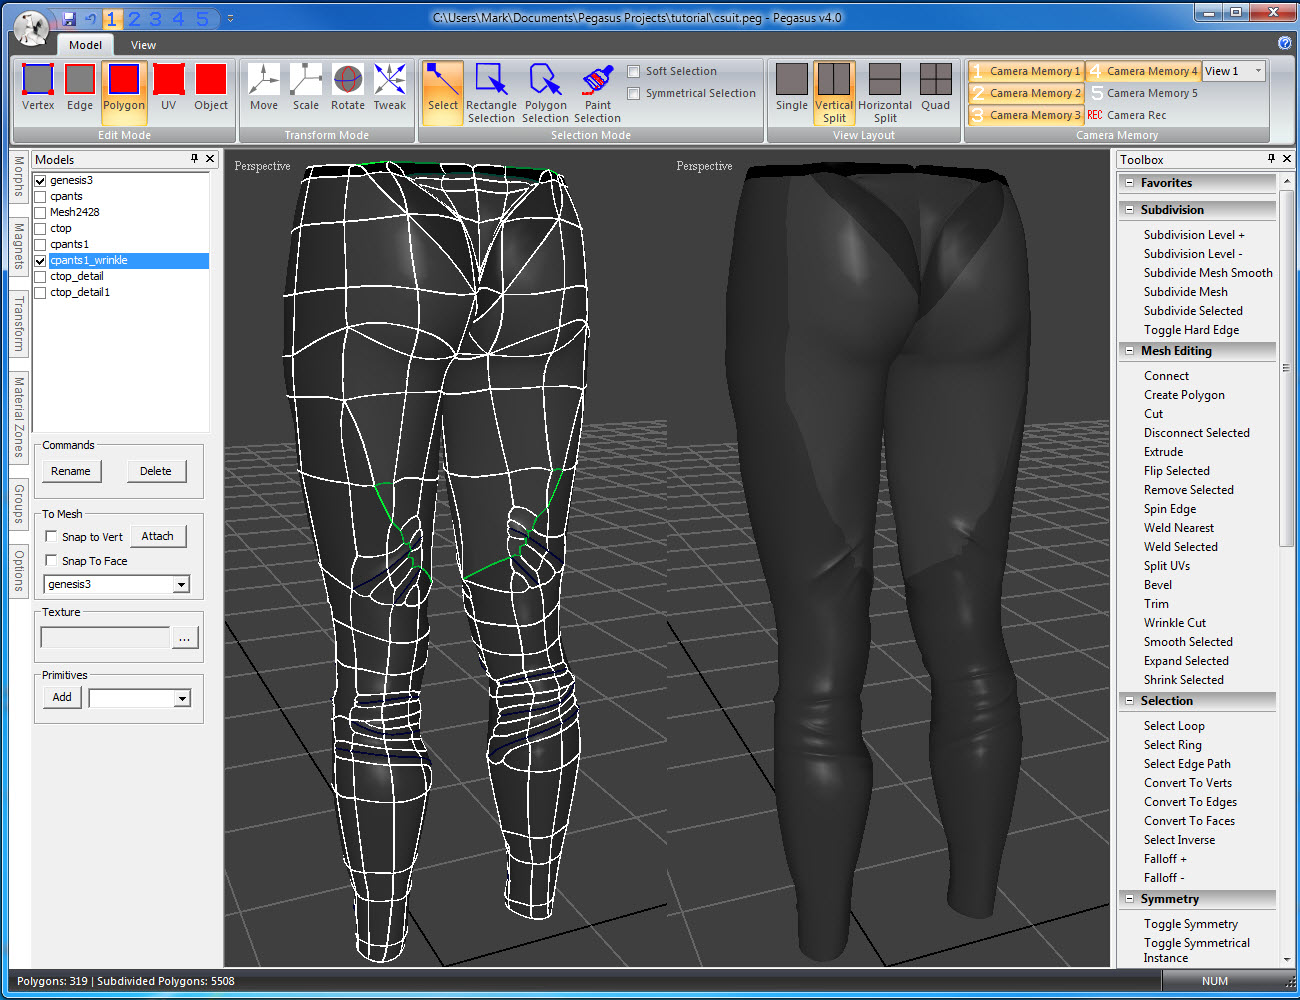Screen dimensions: 1300x1000
Task: Set view layout to Vertical Split
Action: 834,93
